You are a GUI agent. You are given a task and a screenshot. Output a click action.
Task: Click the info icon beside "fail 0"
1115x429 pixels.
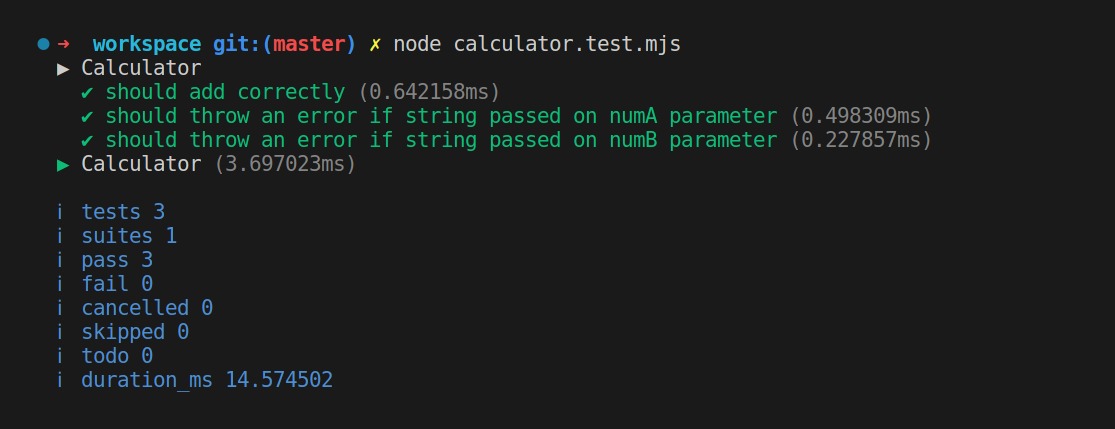pos(62,284)
